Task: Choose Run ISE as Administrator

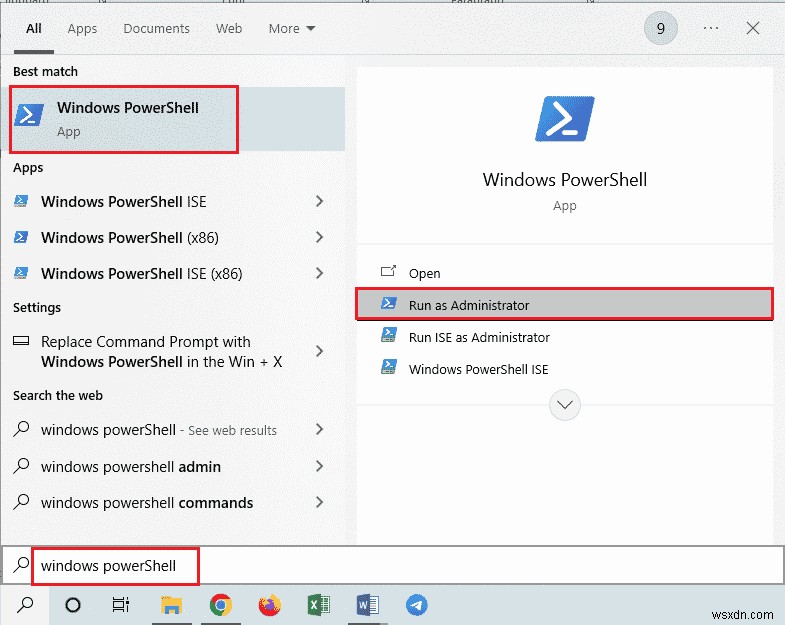Action: (x=565, y=337)
